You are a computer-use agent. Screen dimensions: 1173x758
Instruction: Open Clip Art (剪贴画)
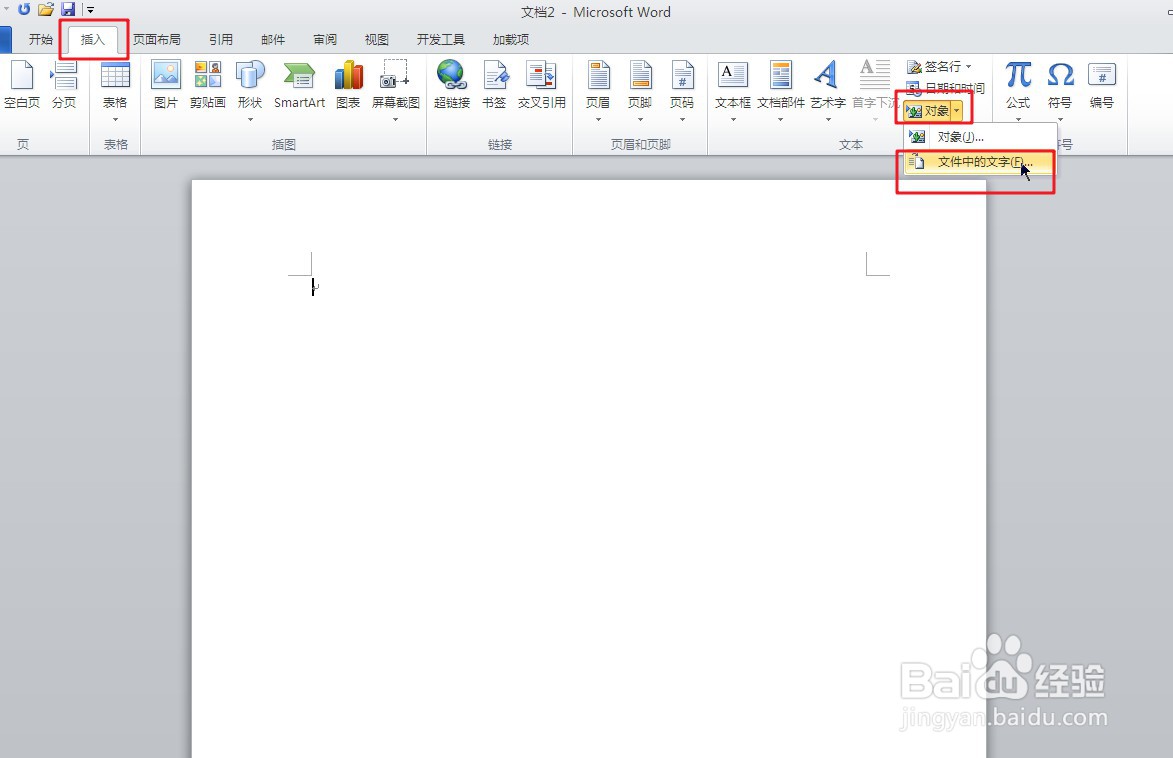(x=207, y=85)
